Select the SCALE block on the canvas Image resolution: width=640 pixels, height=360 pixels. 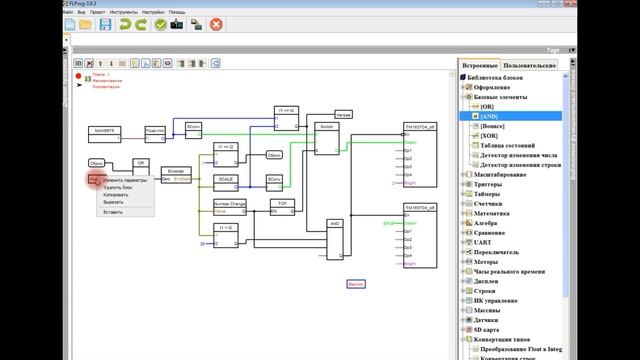226,183
